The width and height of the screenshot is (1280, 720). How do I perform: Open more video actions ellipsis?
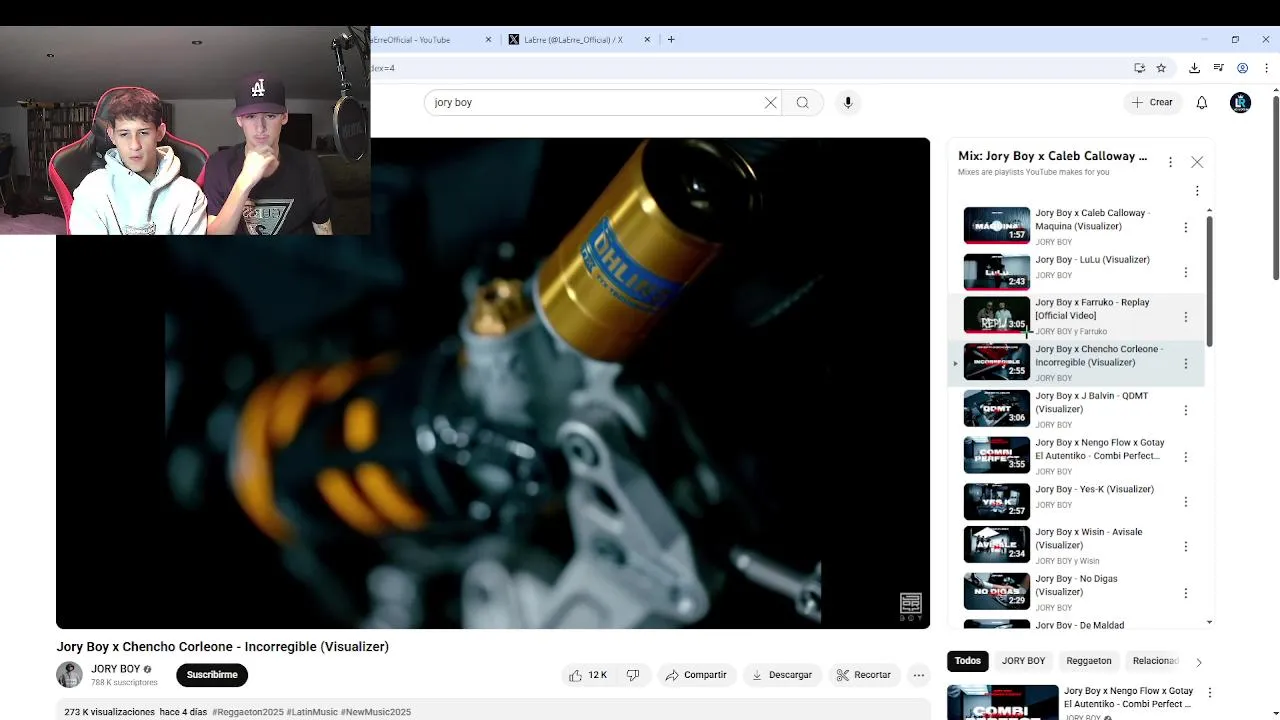coord(918,675)
